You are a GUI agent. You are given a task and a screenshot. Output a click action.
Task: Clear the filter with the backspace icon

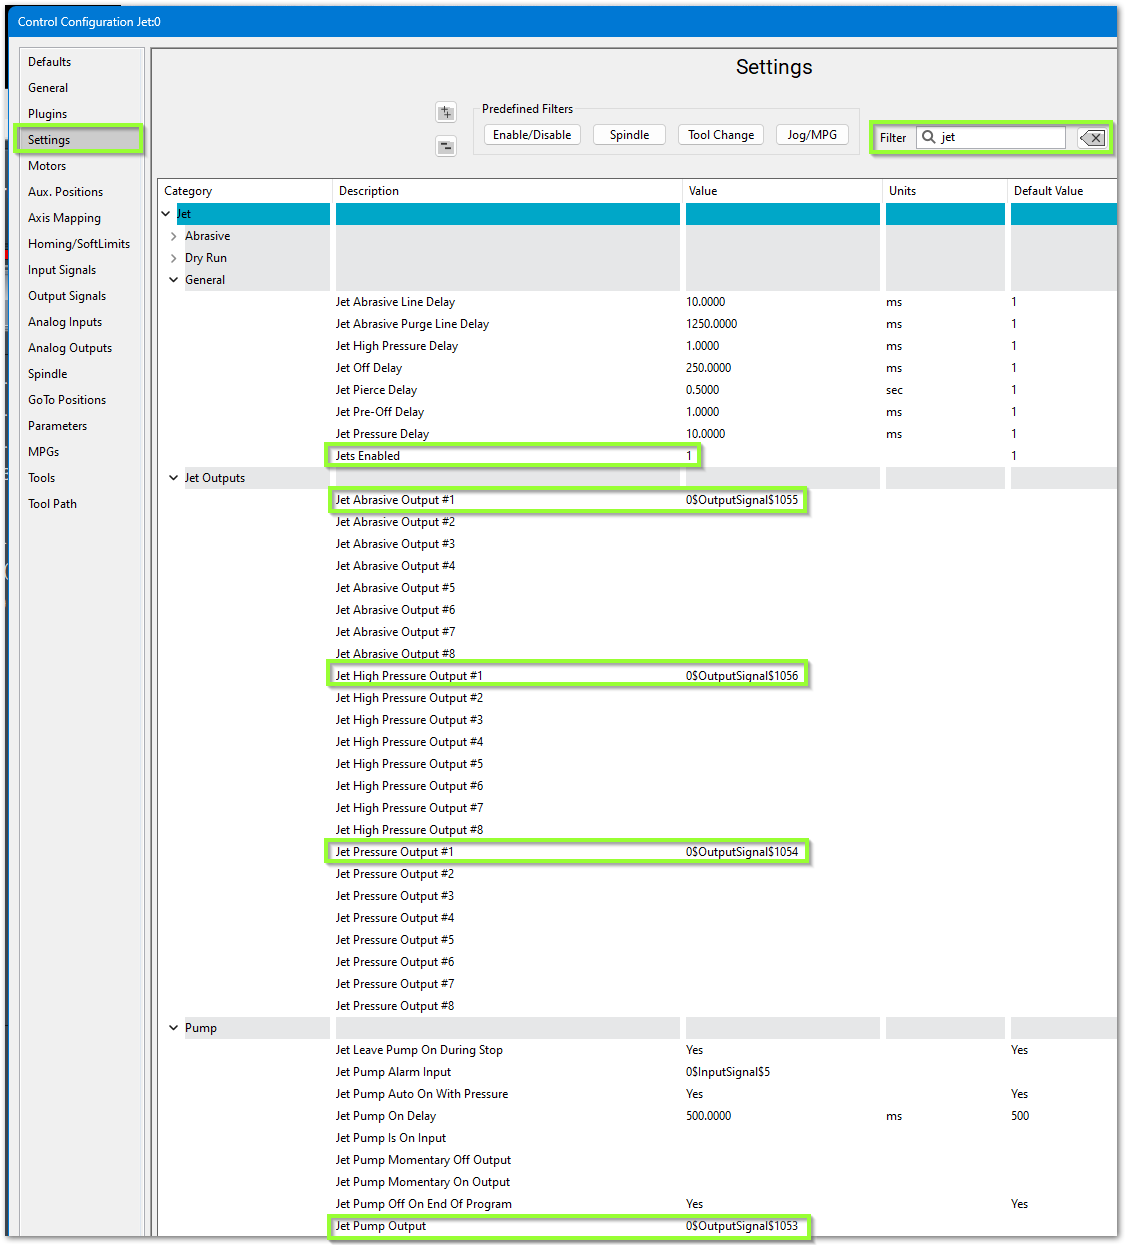pyautogui.click(x=1093, y=138)
